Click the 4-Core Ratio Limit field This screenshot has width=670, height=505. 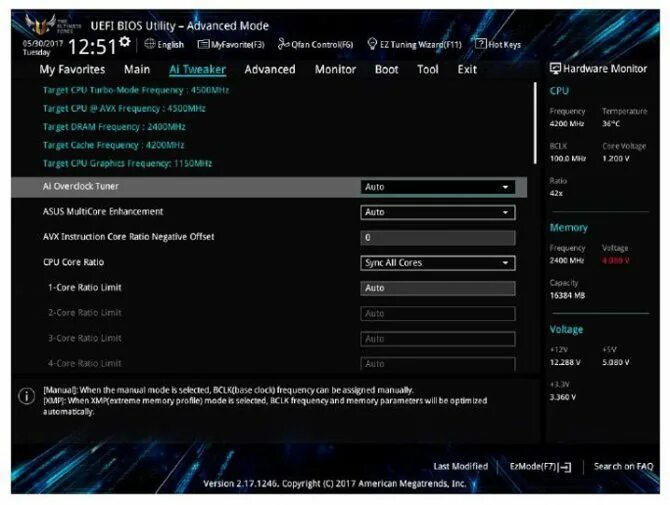click(x=438, y=364)
